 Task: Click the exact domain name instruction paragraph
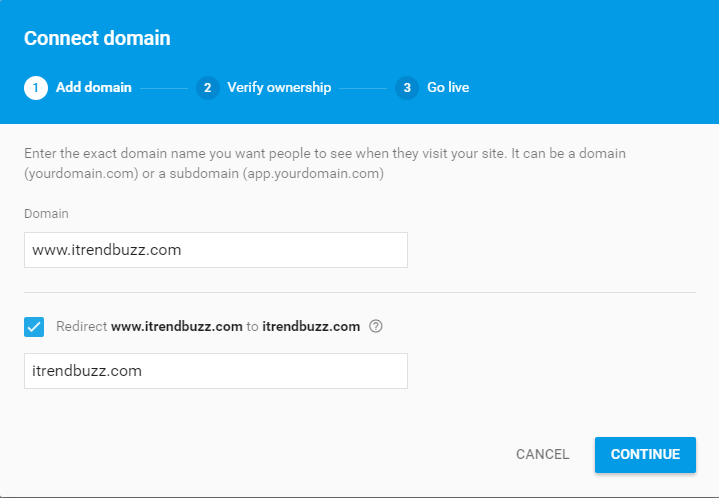coord(325,163)
